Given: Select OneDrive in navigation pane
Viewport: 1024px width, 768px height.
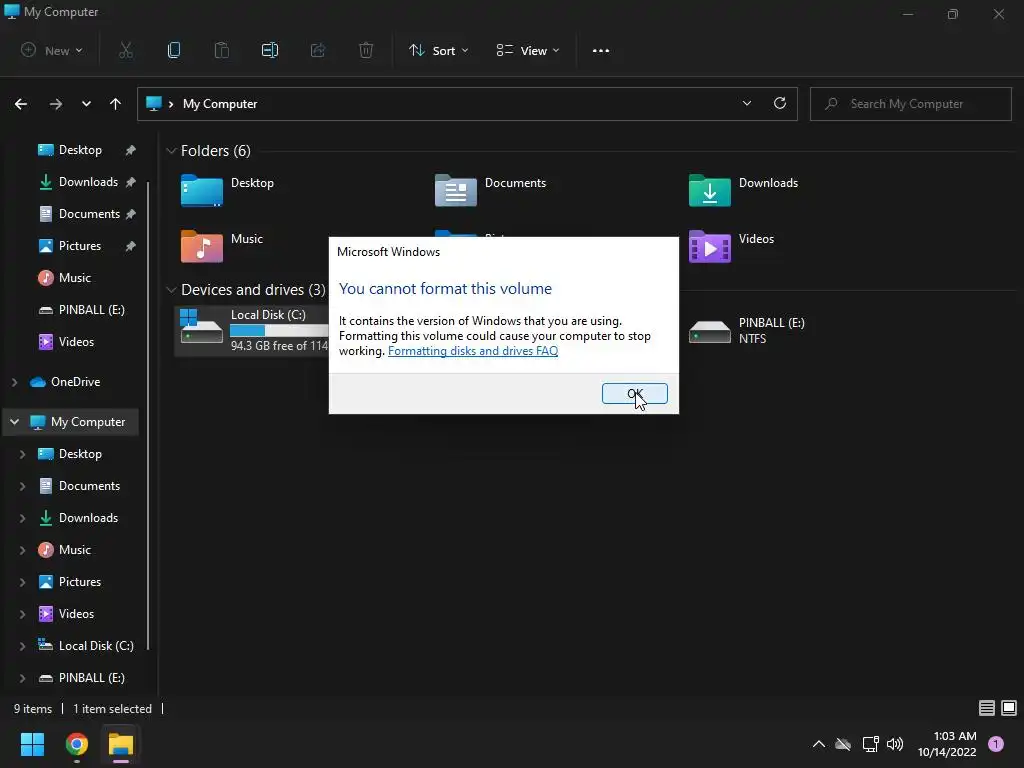Looking at the screenshot, I should [x=65, y=382].
